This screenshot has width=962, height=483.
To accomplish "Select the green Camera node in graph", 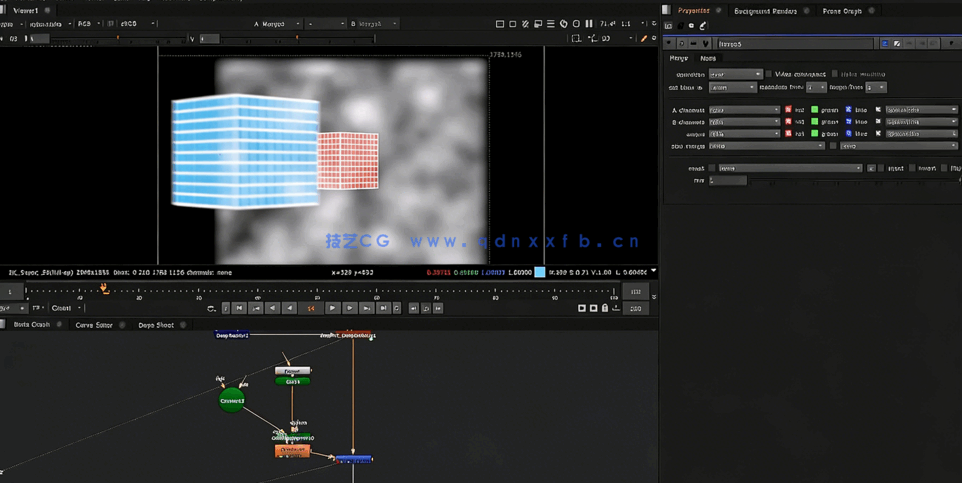I will [x=232, y=400].
